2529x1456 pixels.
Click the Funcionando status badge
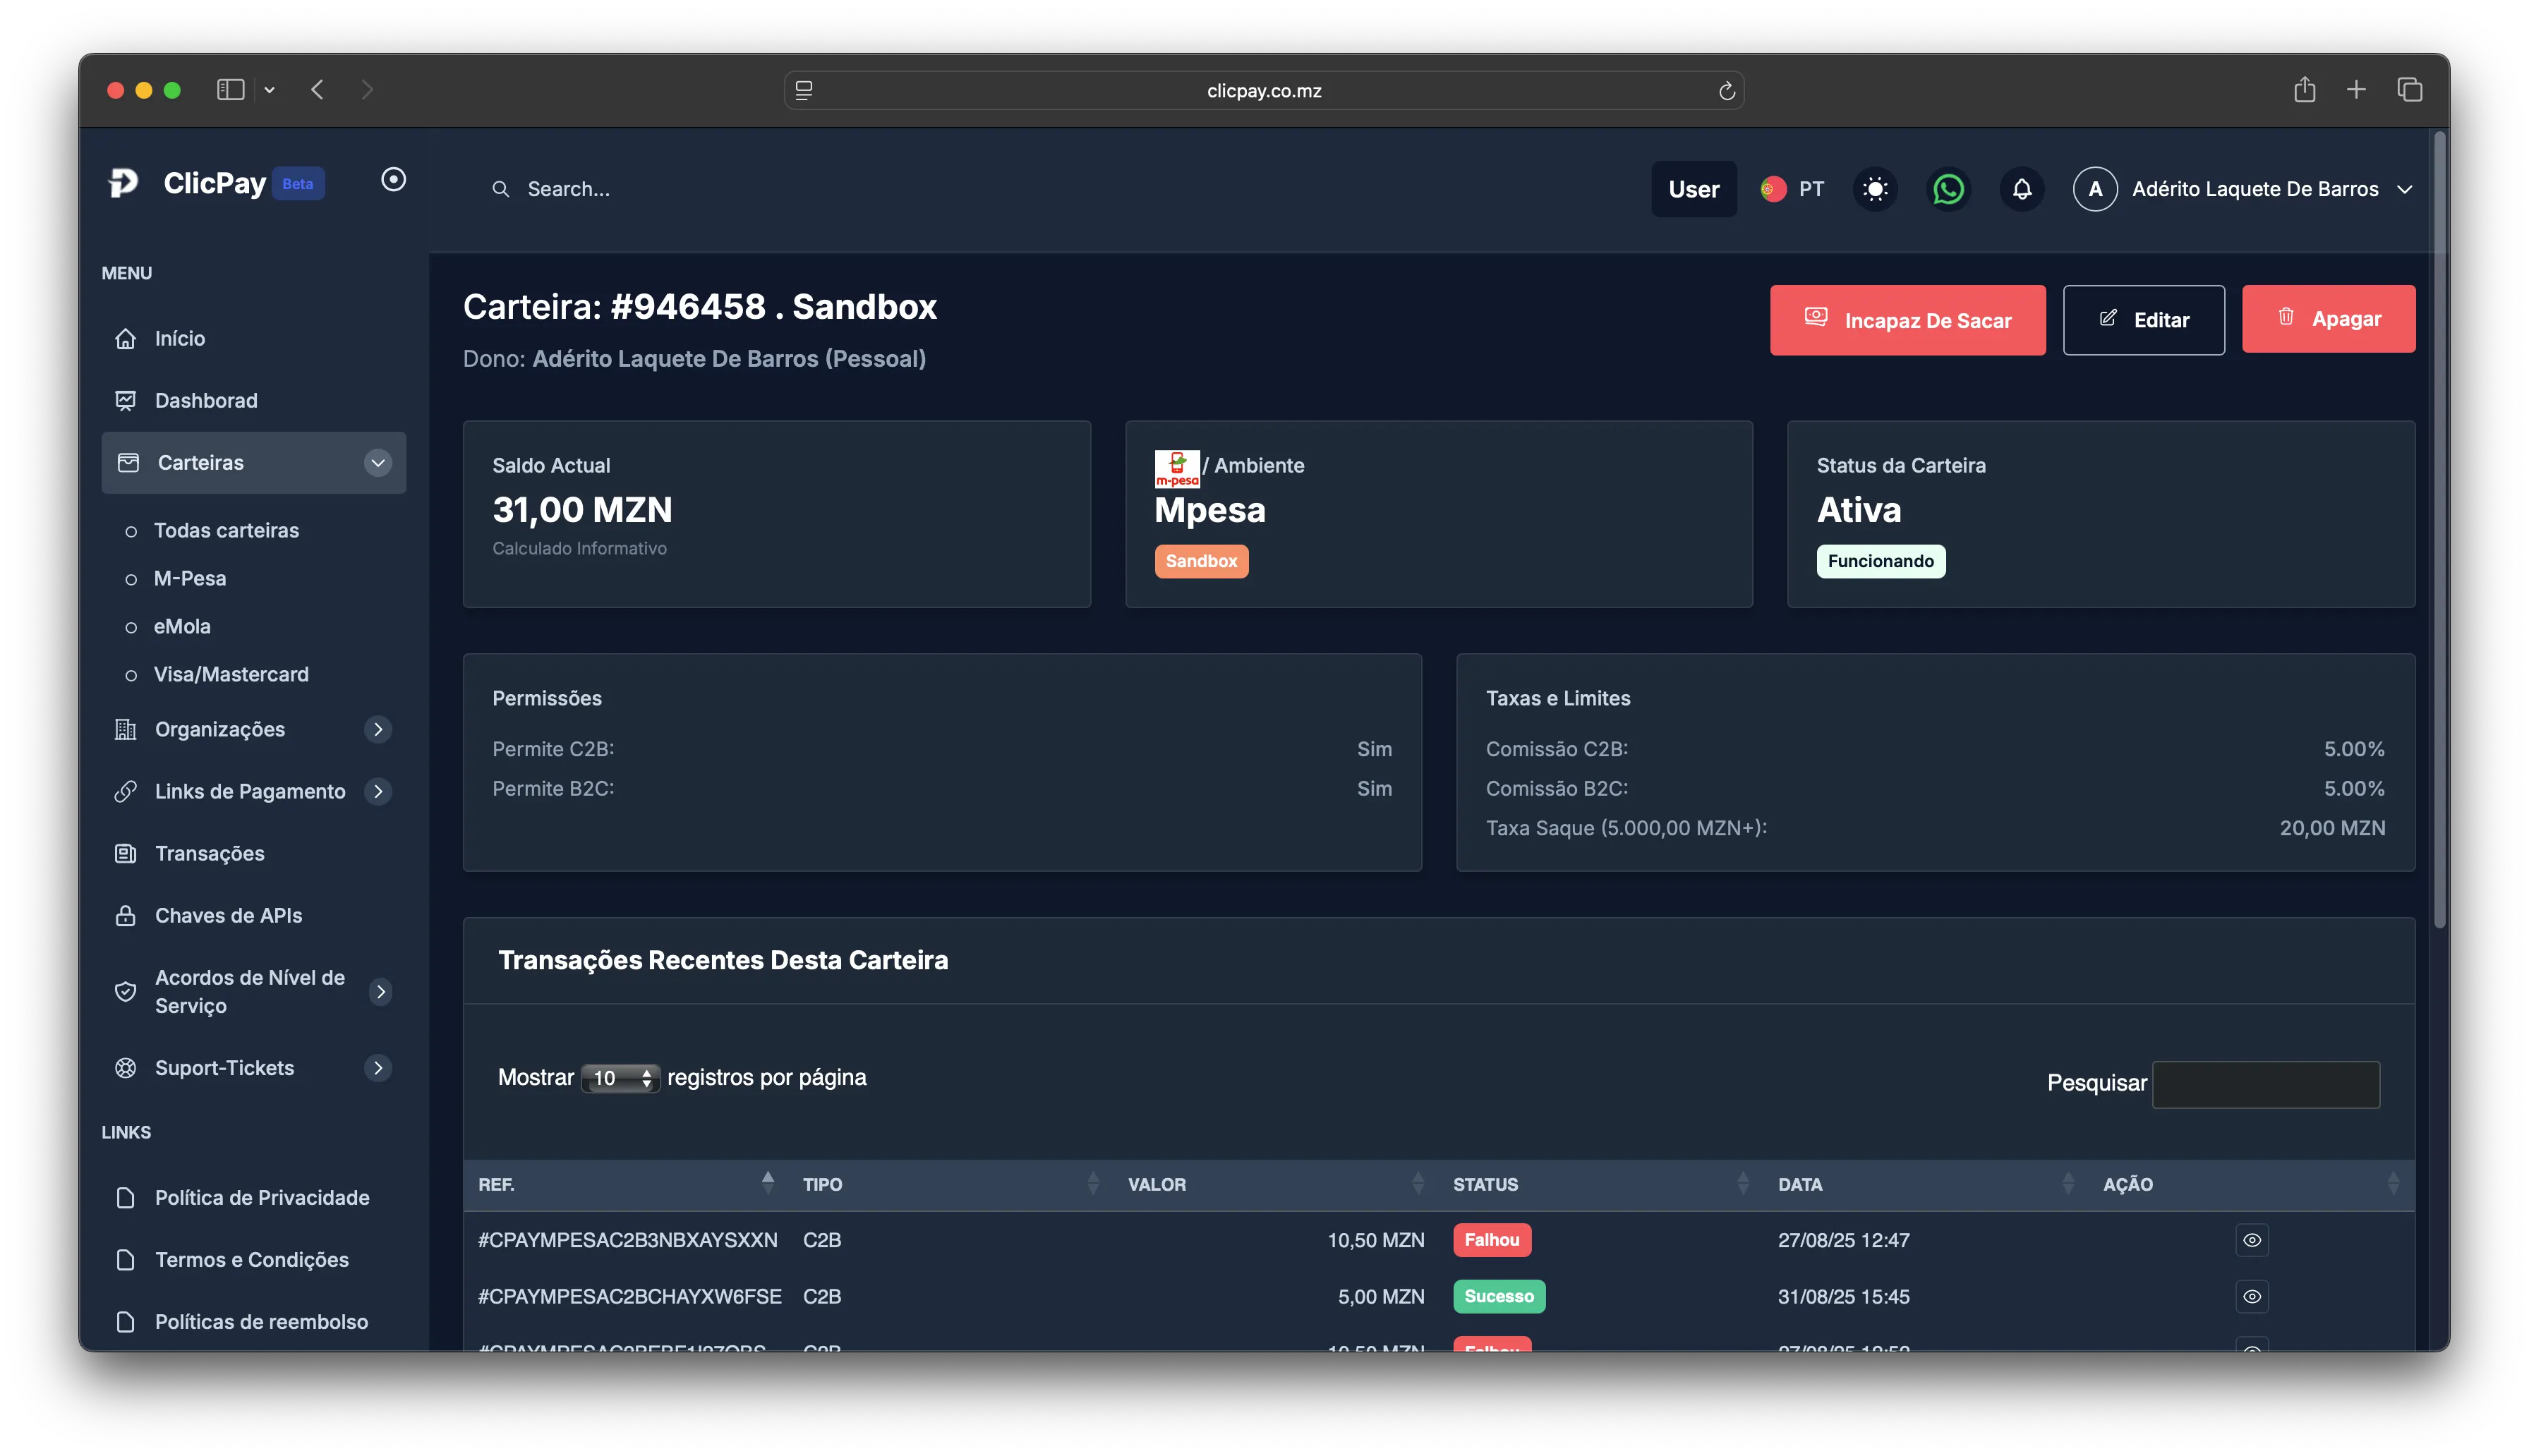(1880, 562)
